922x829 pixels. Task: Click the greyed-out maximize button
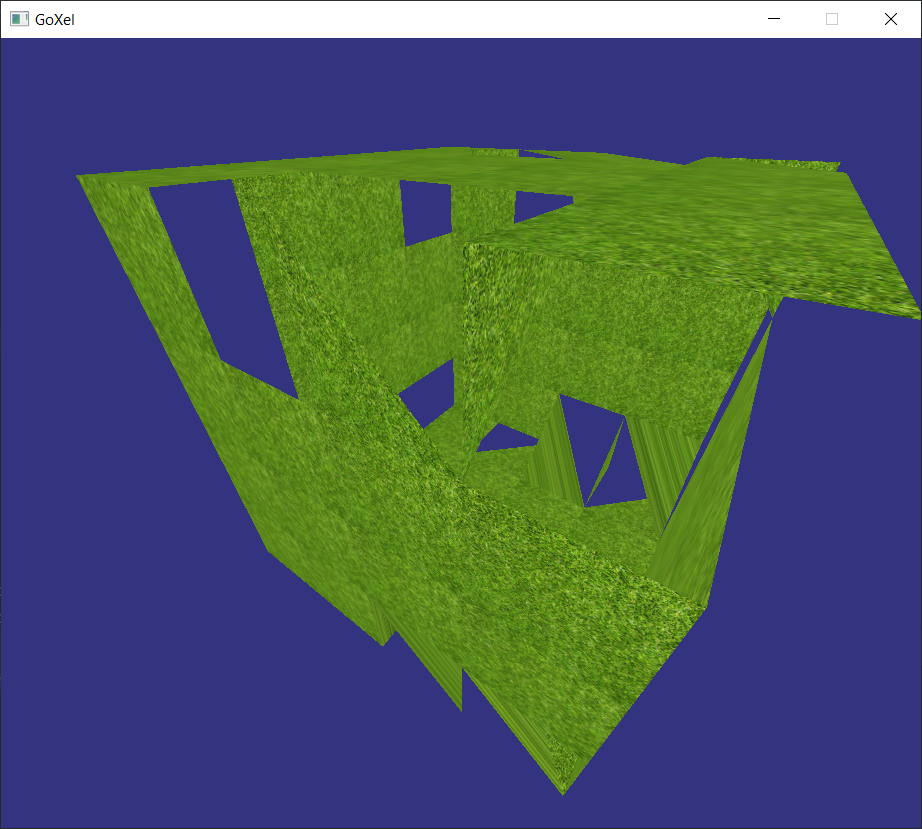click(831, 19)
